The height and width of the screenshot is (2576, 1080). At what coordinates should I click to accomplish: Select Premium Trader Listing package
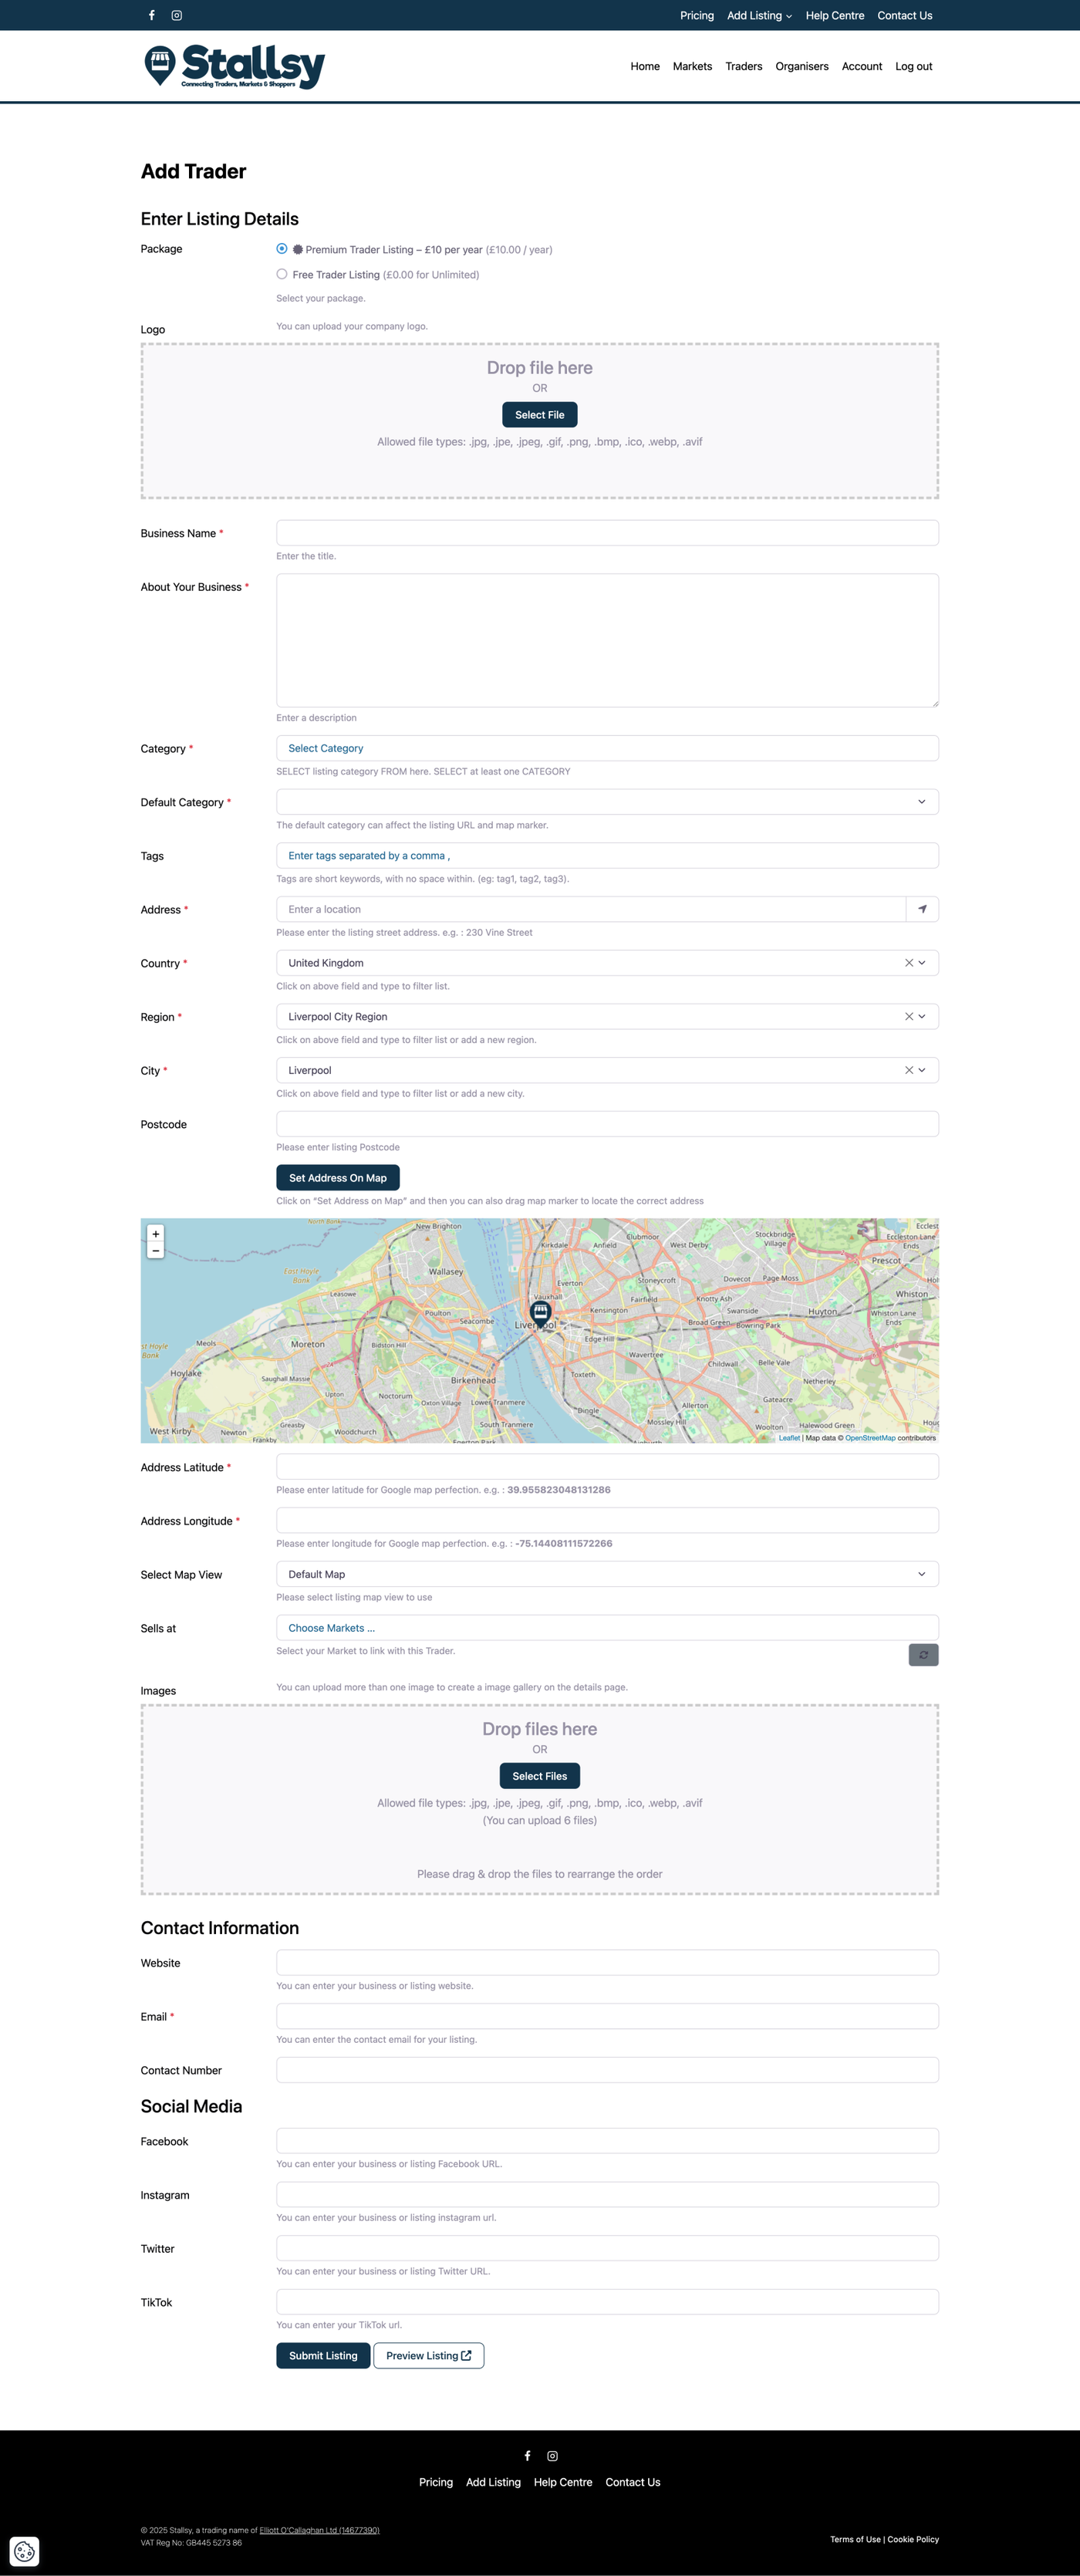click(282, 249)
